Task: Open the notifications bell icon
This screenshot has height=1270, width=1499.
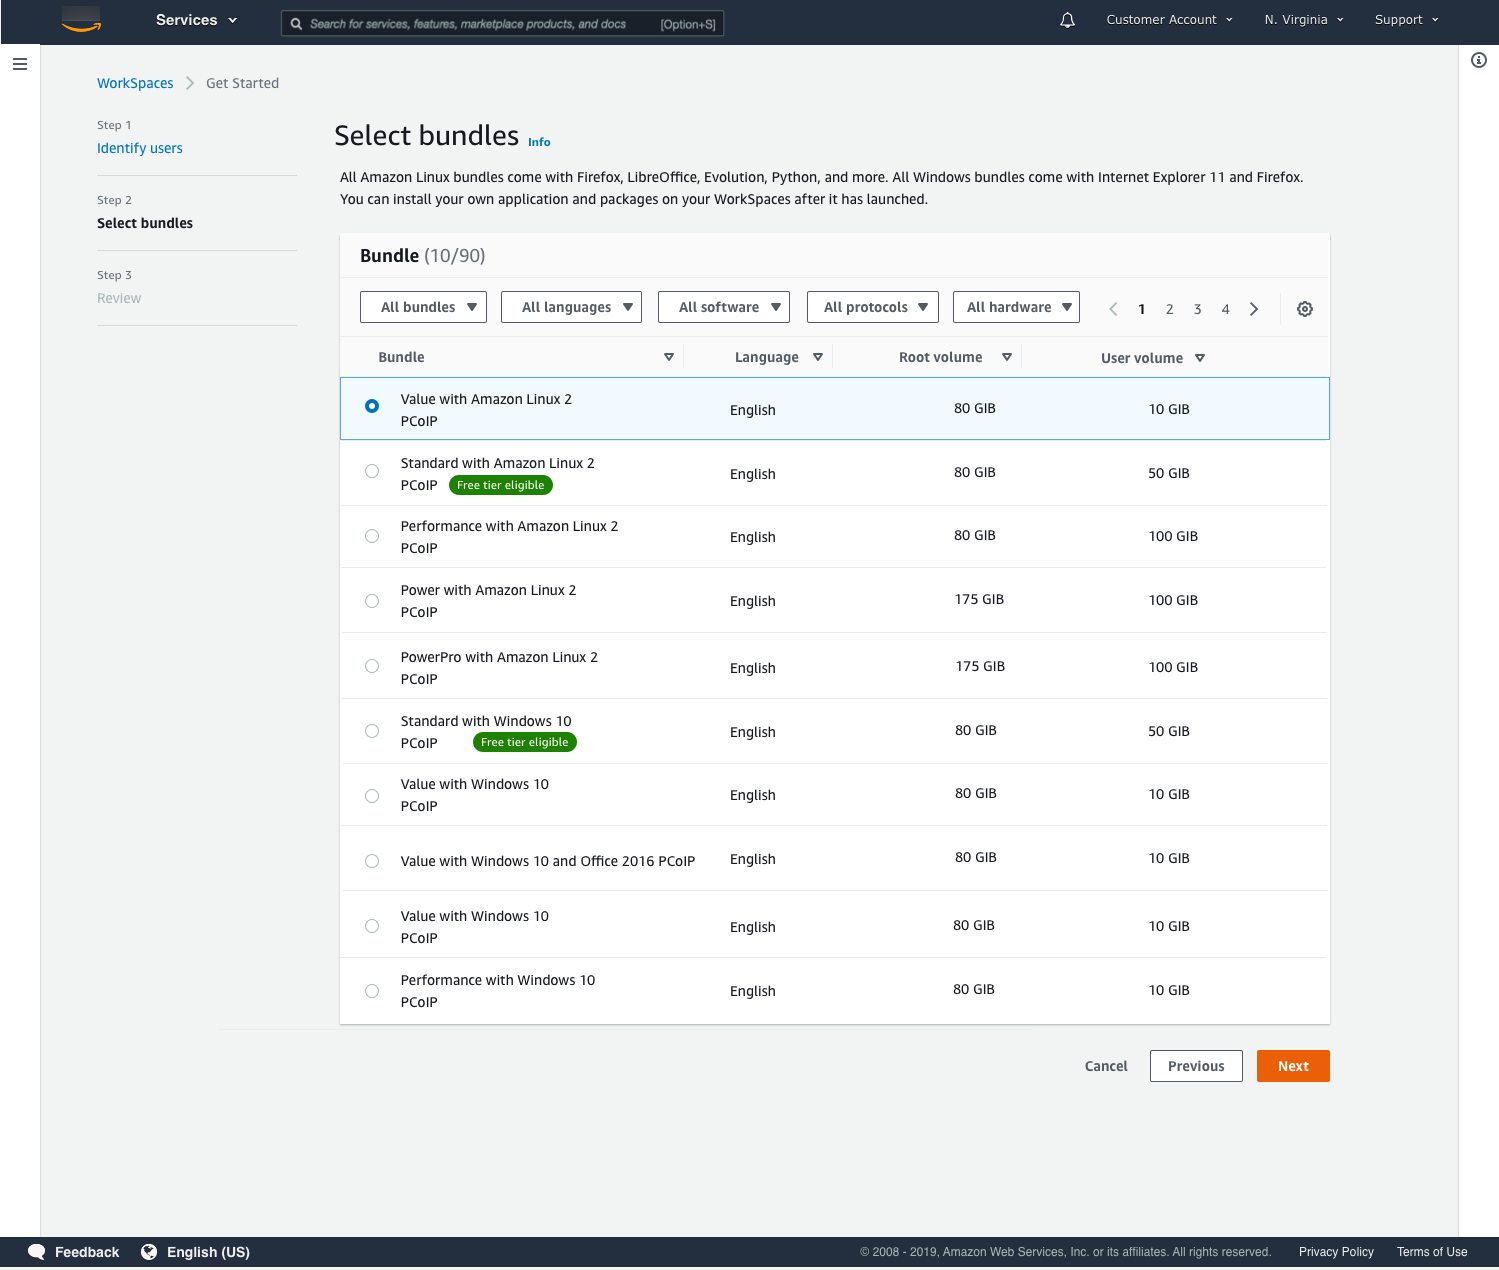Action: pos(1066,19)
